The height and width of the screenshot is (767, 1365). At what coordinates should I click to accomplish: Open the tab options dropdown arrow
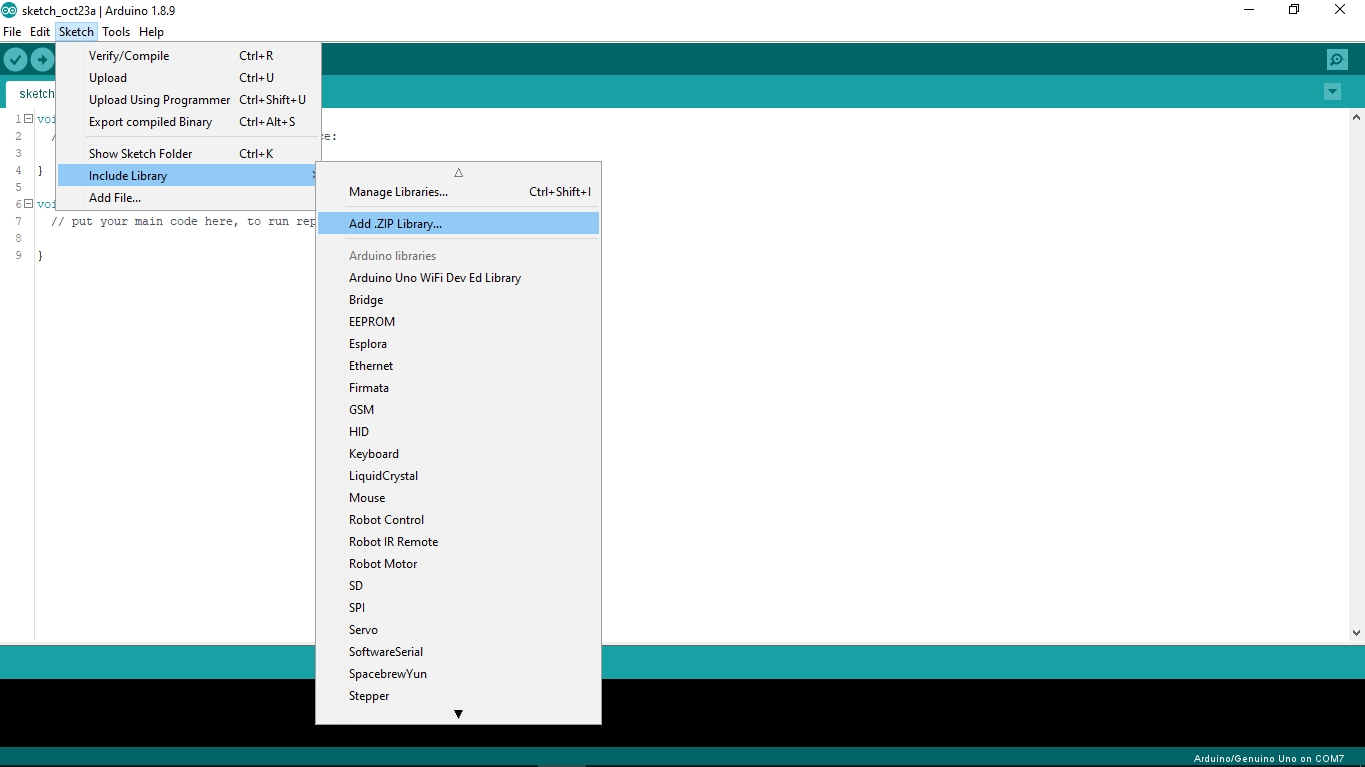(1332, 92)
